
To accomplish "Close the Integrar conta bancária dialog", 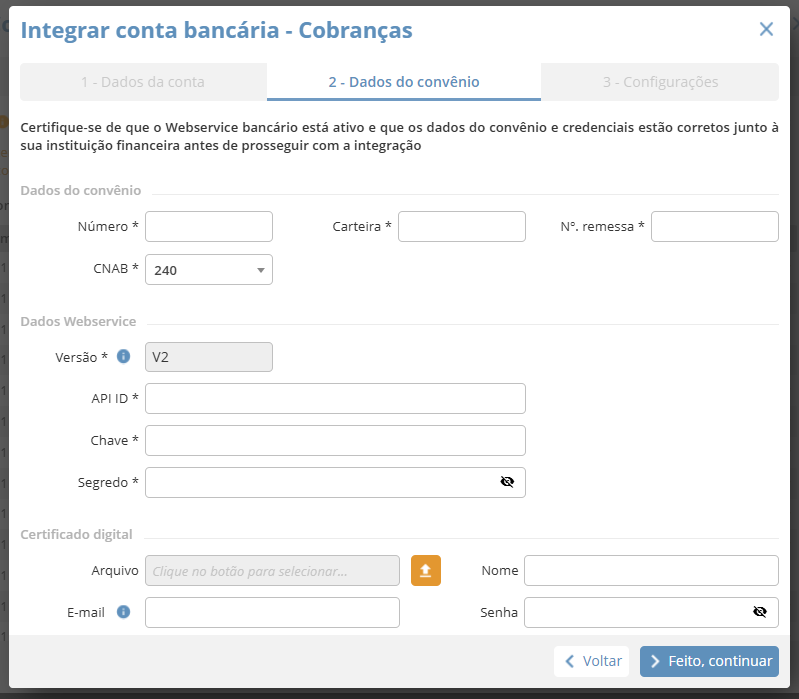I will 766,29.
